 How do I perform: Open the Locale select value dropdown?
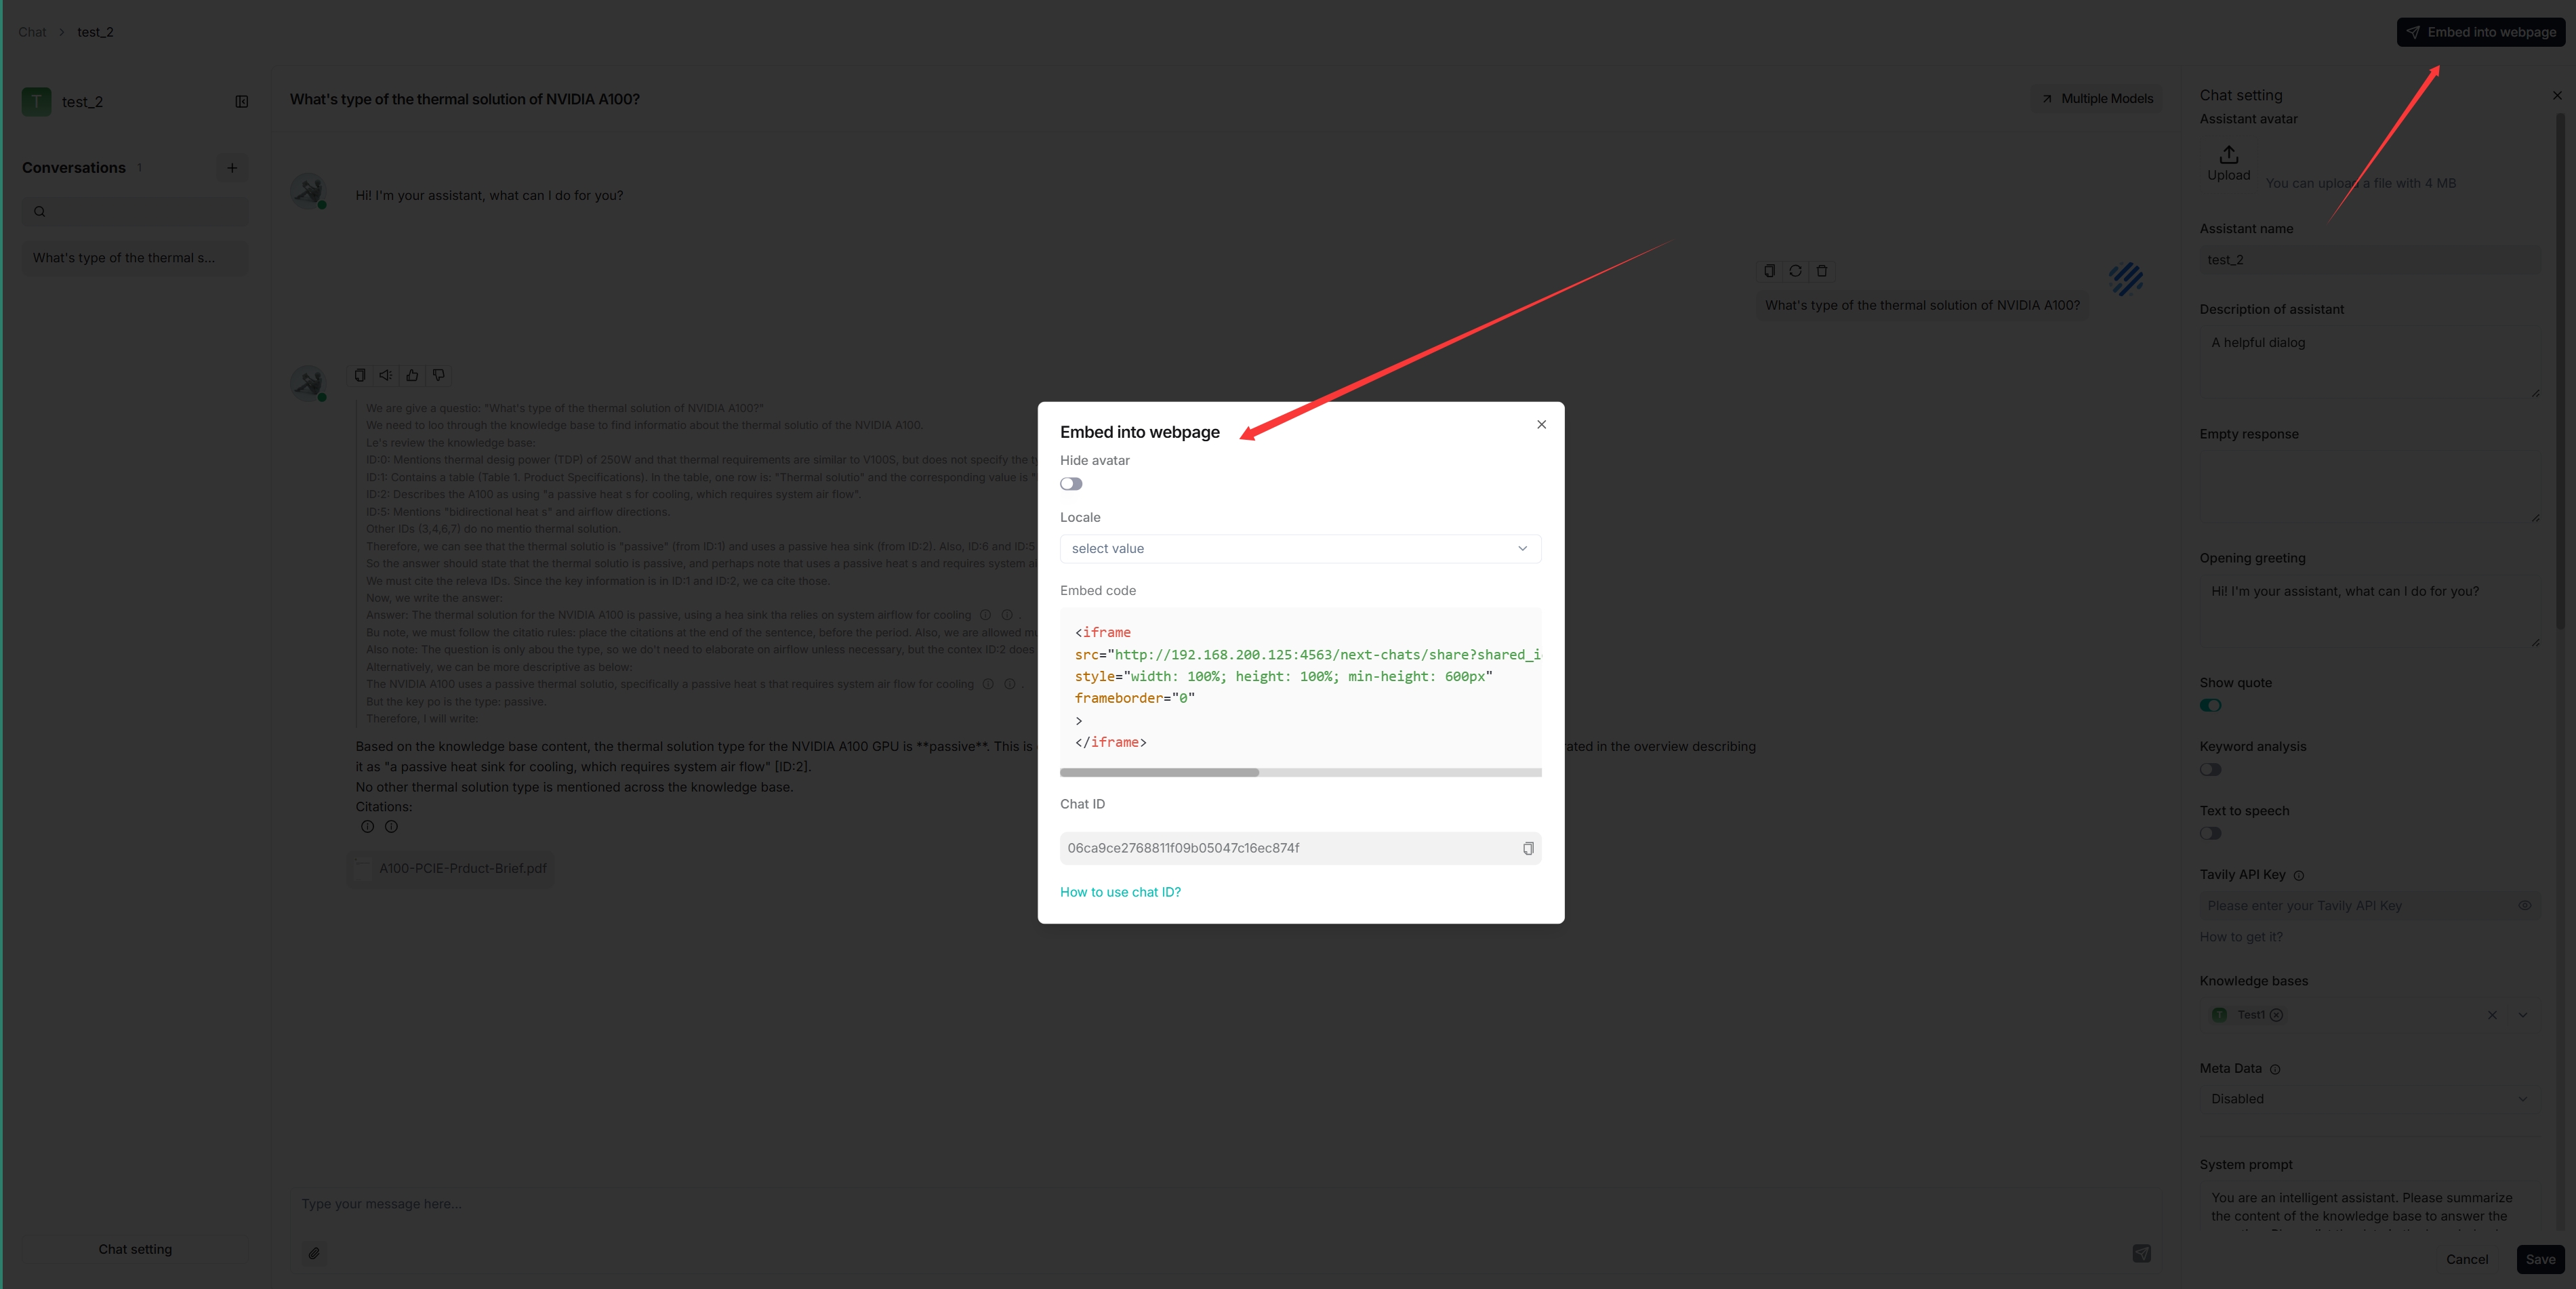pyautogui.click(x=1300, y=548)
